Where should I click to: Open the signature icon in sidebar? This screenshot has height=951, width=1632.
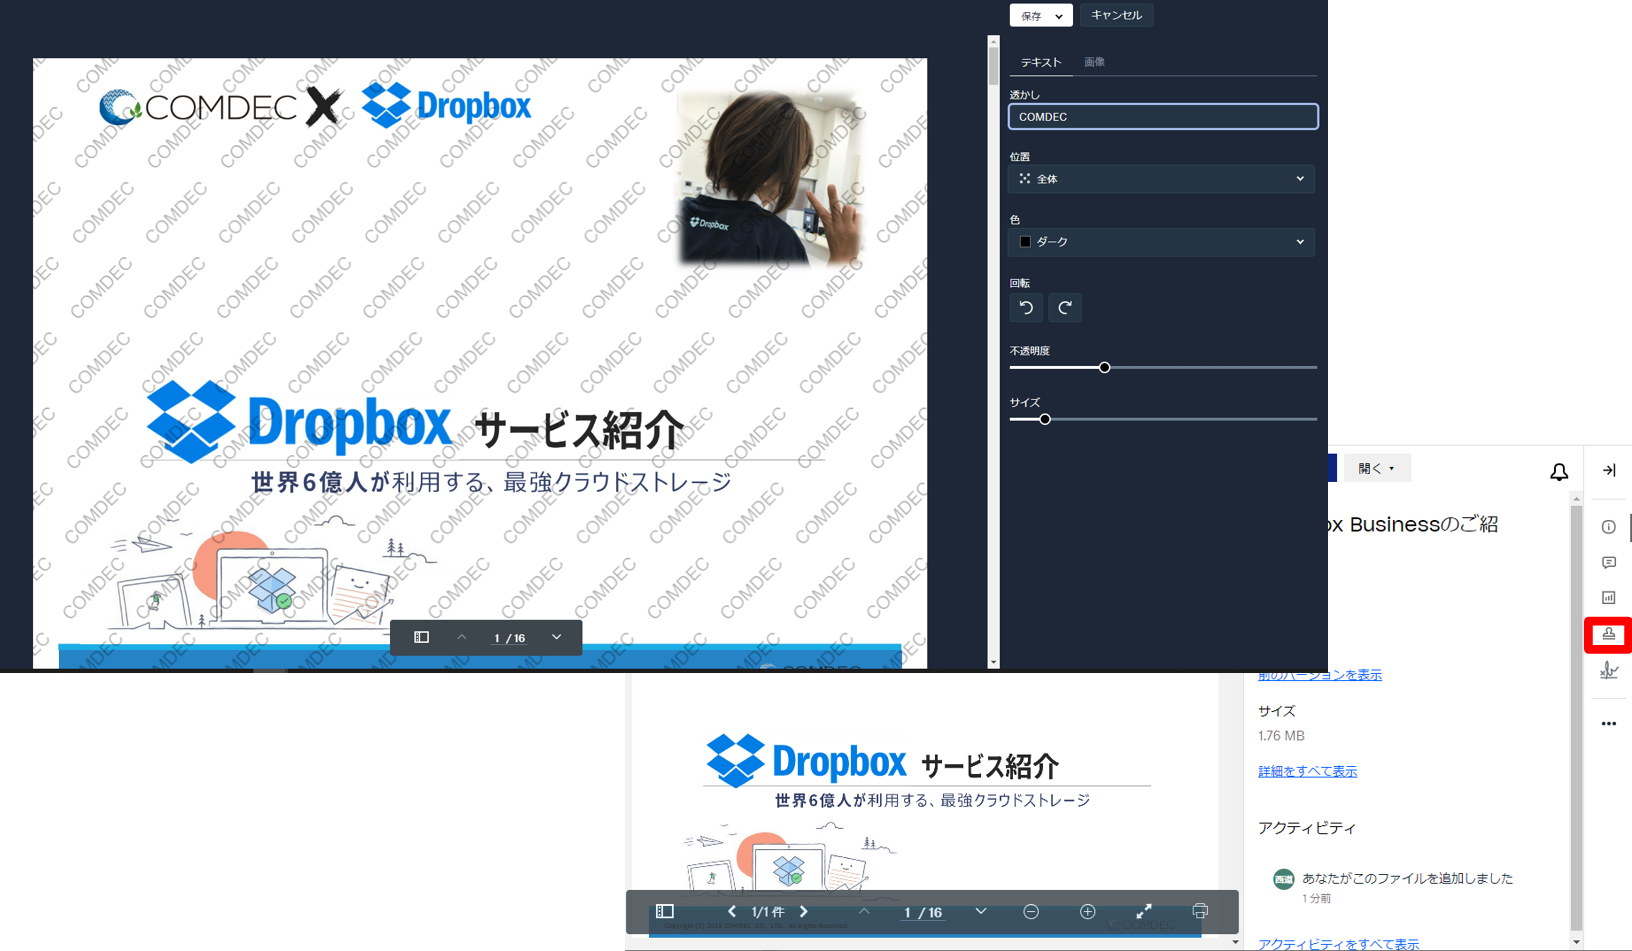pyautogui.click(x=1609, y=671)
